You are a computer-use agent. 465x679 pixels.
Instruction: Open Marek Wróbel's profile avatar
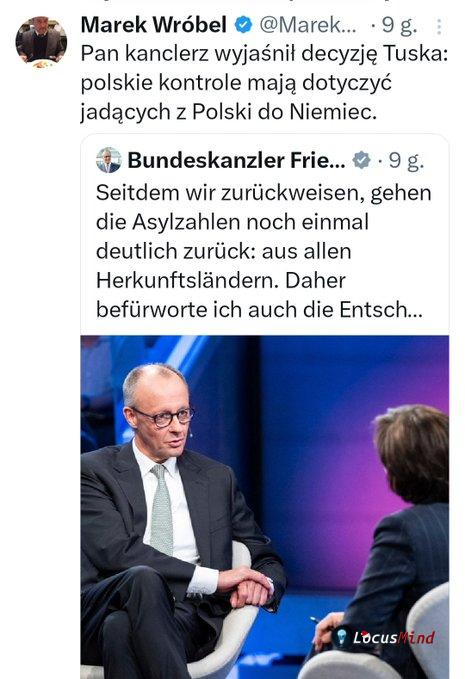coord(41,42)
